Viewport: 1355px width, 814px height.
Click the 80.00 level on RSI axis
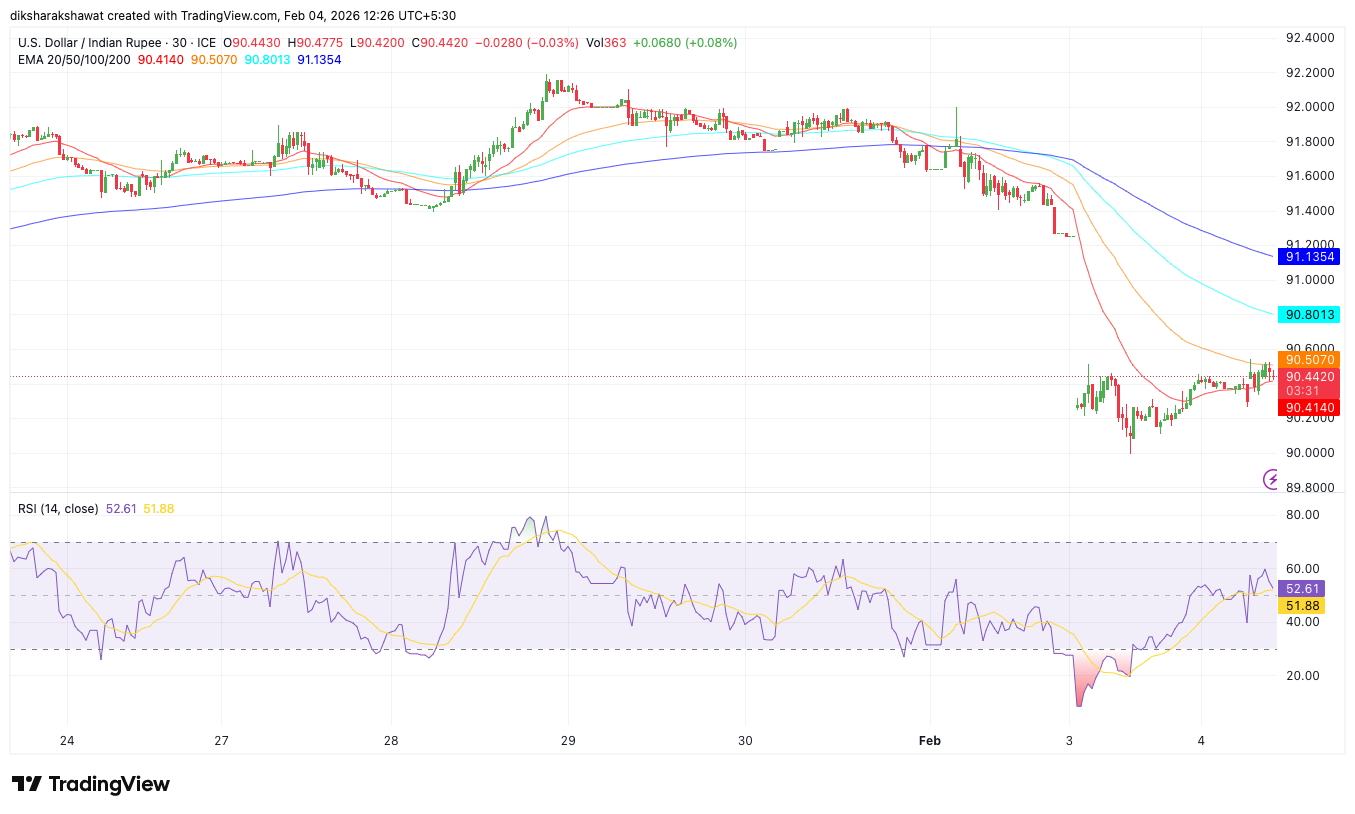coord(1302,515)
